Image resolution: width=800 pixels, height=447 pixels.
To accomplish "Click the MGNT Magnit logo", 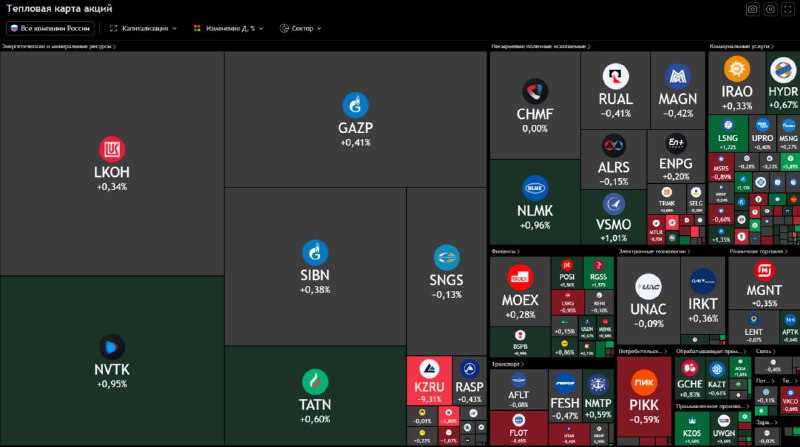I will 764,270.
